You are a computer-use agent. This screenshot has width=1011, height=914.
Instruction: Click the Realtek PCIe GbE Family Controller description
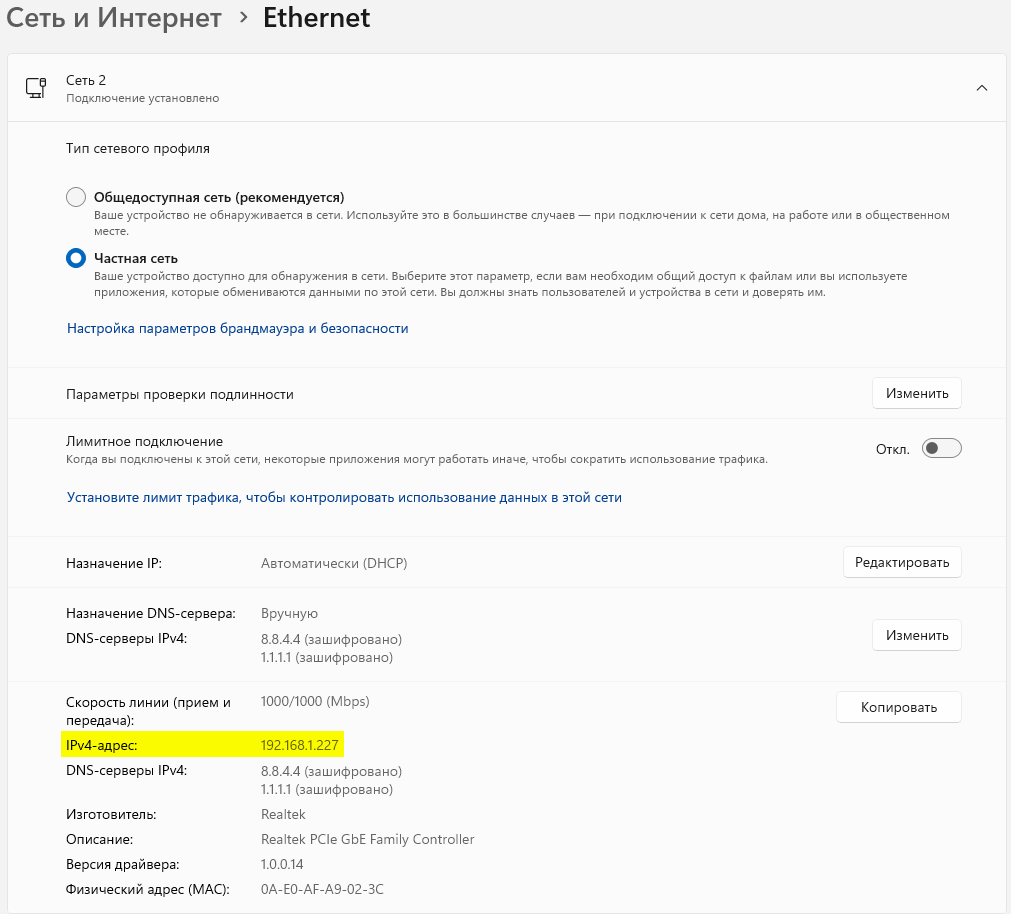tap(368, 839)
